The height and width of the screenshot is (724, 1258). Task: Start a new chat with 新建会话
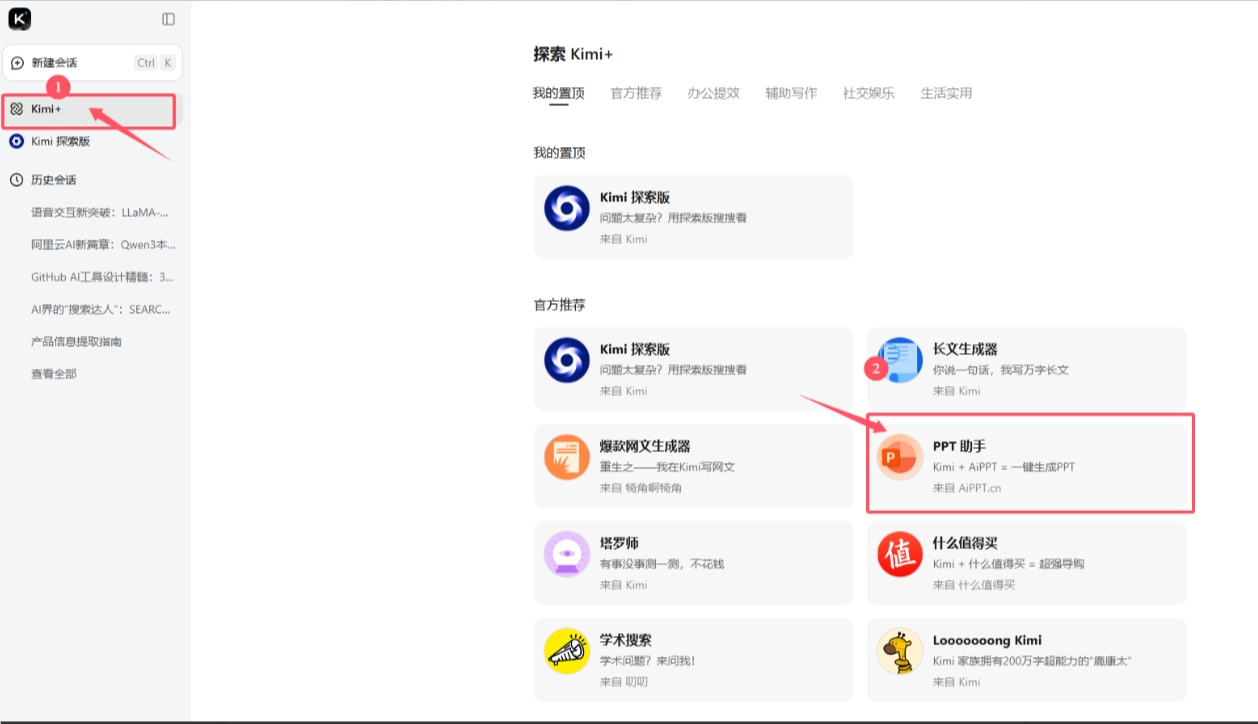pyautogui.click(x=92, y=63)
